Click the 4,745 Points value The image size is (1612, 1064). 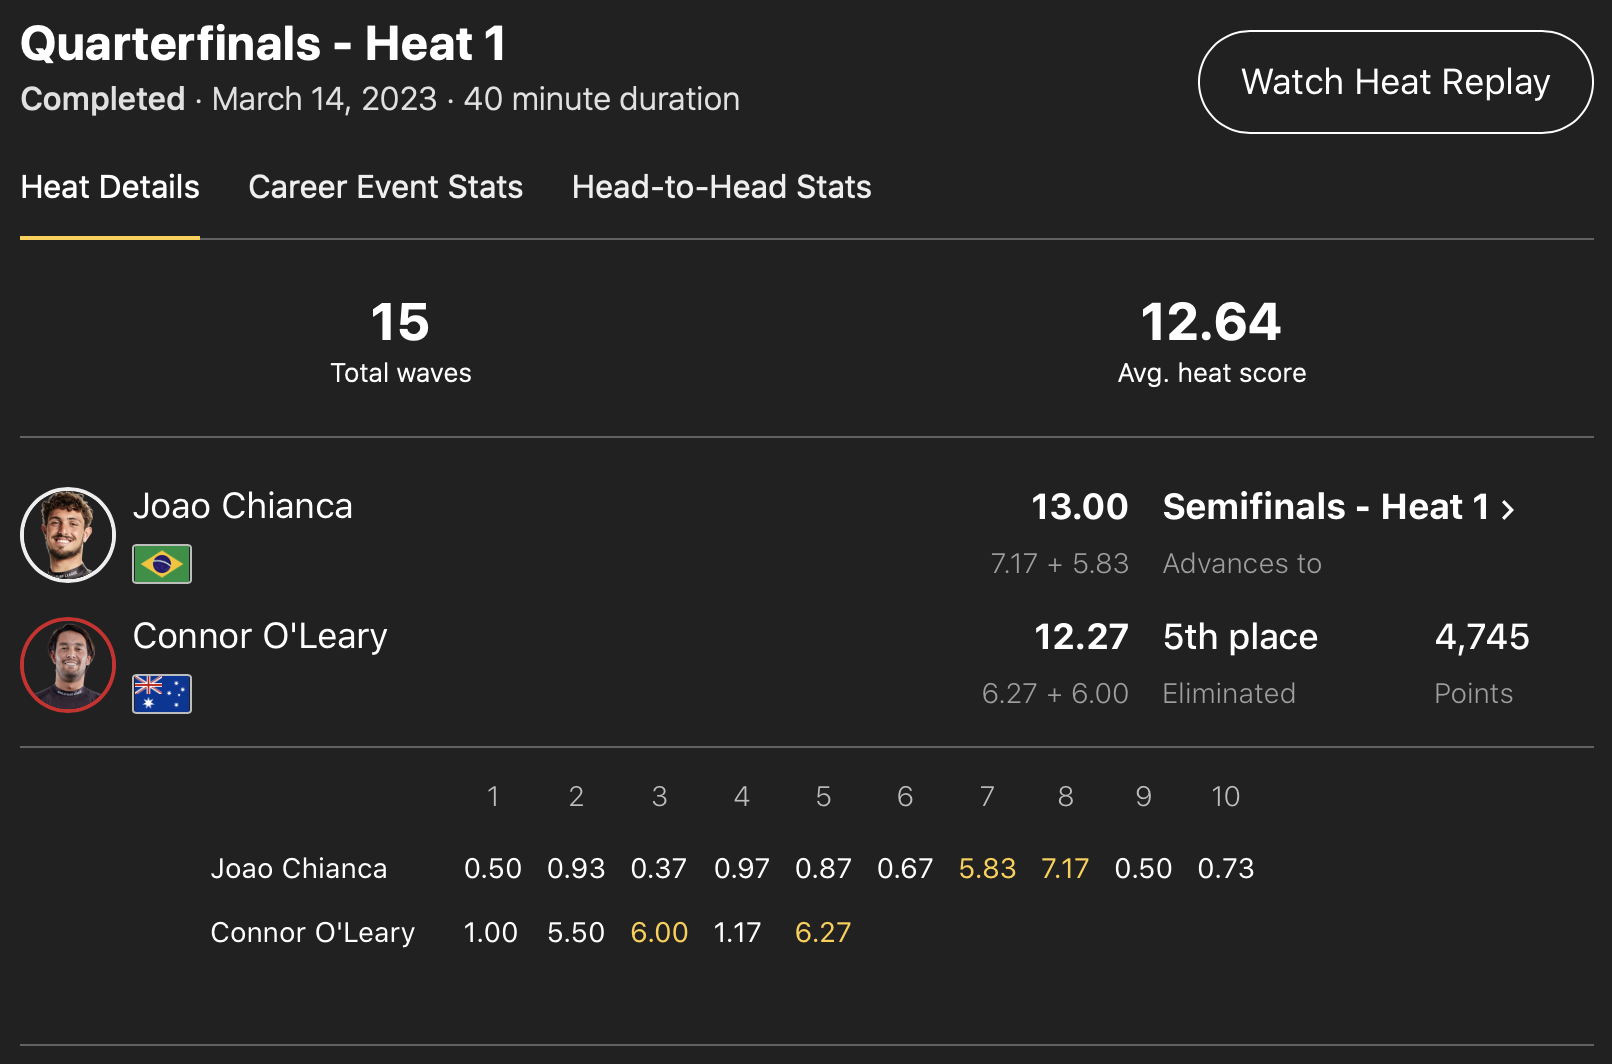click(1482, 637)
